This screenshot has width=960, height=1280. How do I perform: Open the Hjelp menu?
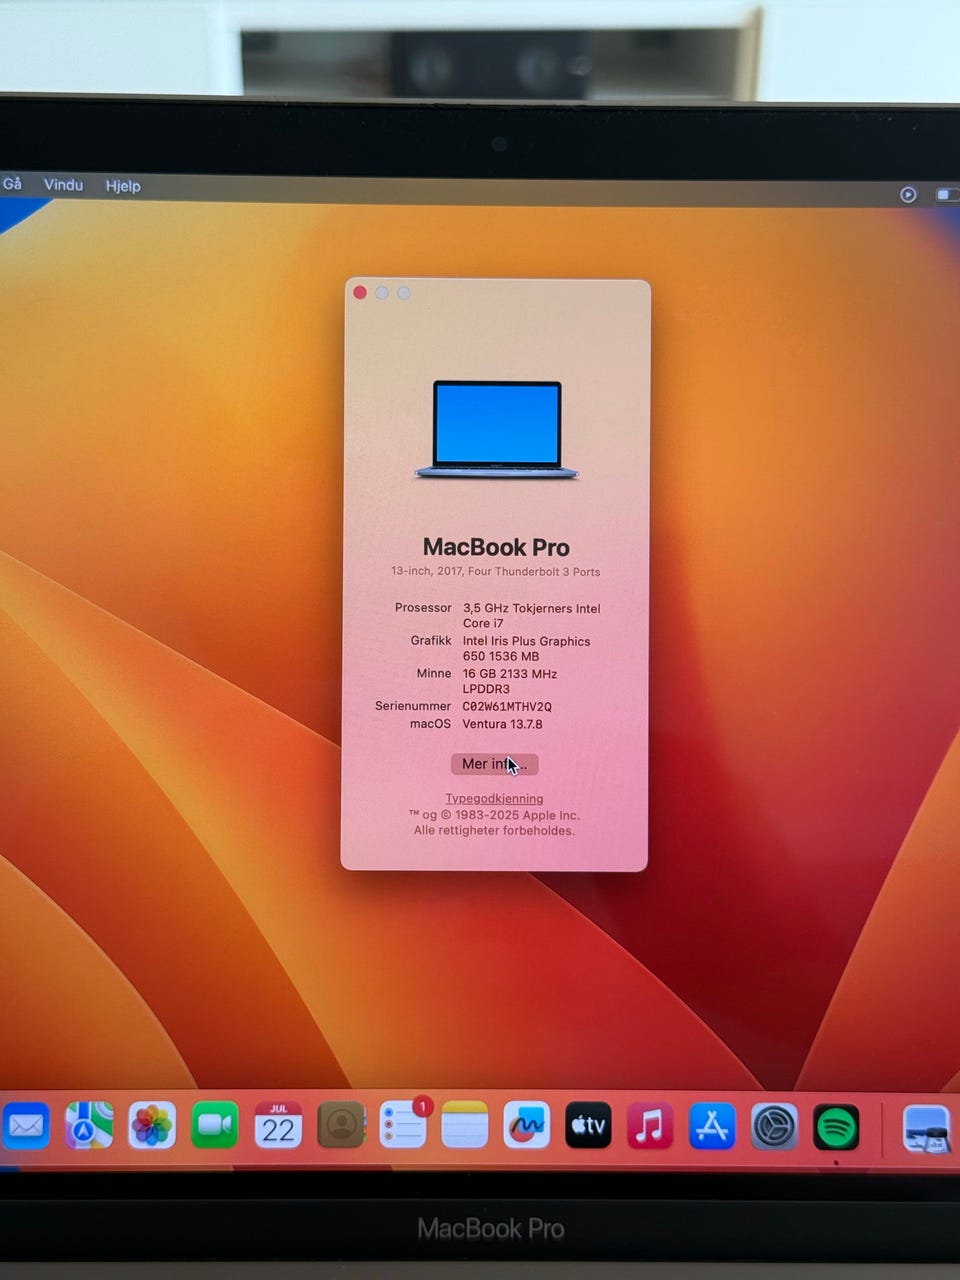tap(123, 185)
